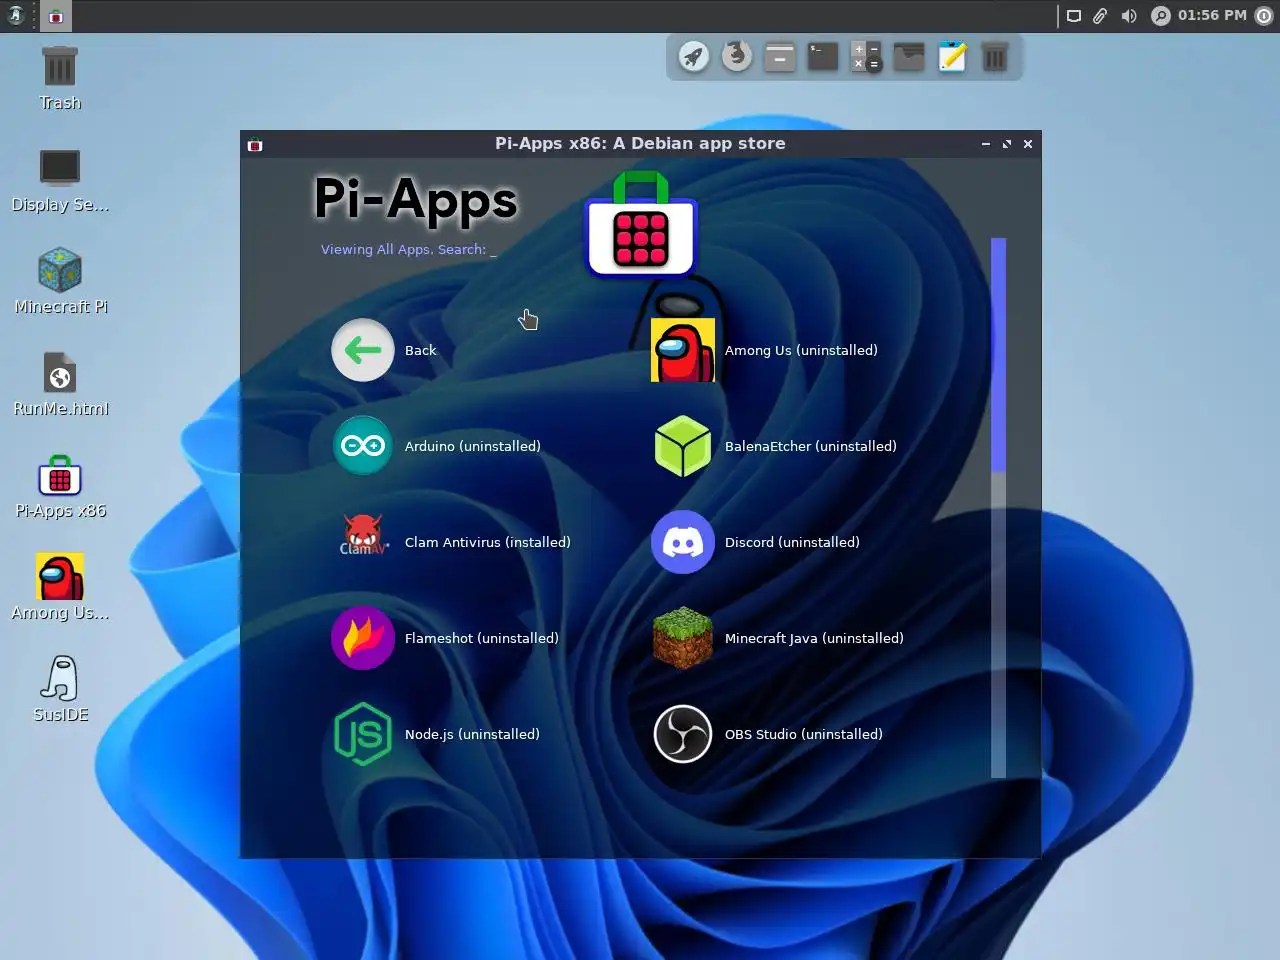Click the Pi-Apps search field
1280x960 pixels.
click(408, 250)
